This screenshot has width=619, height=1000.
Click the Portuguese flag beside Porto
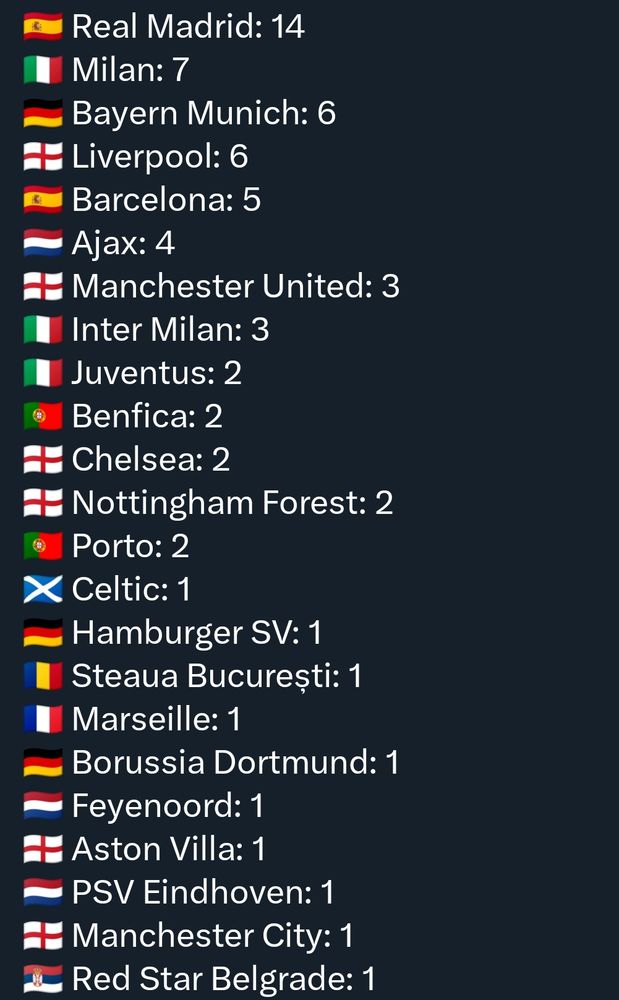43,546
